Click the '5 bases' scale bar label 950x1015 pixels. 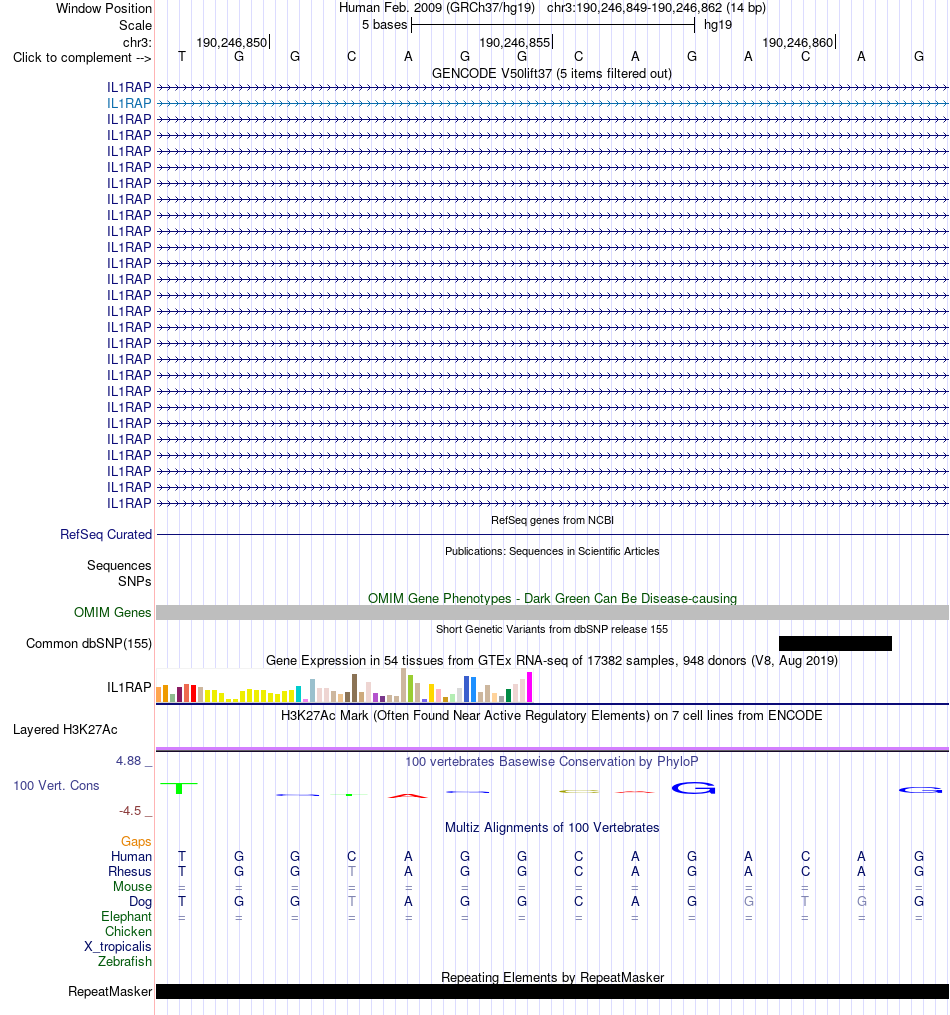[x=384, y=25]
